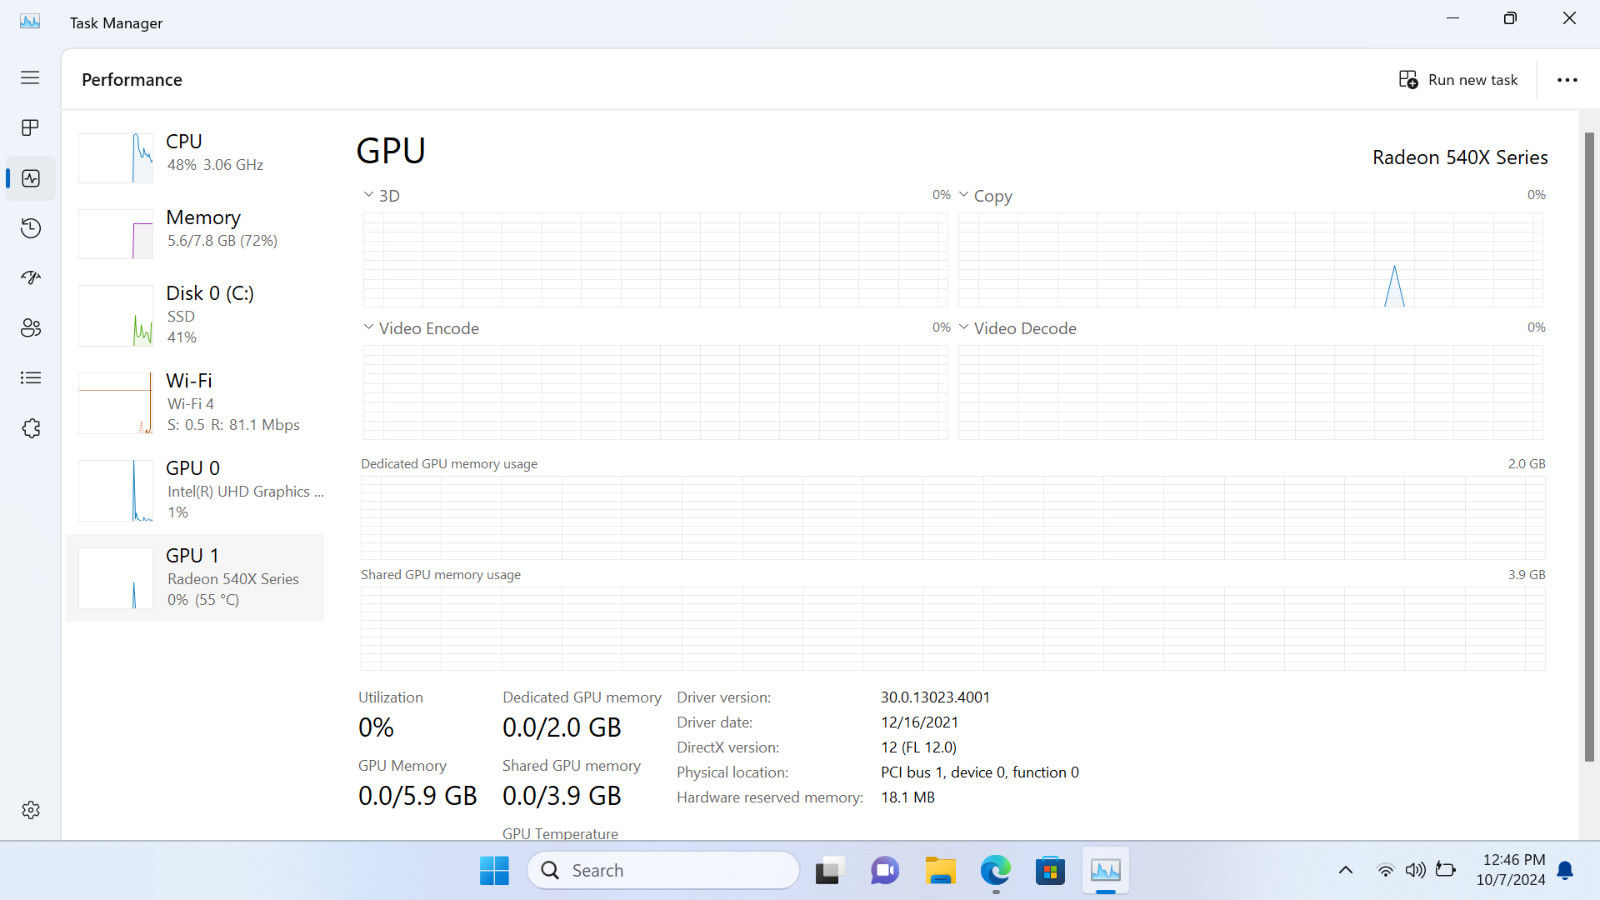Select the Wi-Fi performance item
This screenshot has width=1600, height=900.
(196, 402)
